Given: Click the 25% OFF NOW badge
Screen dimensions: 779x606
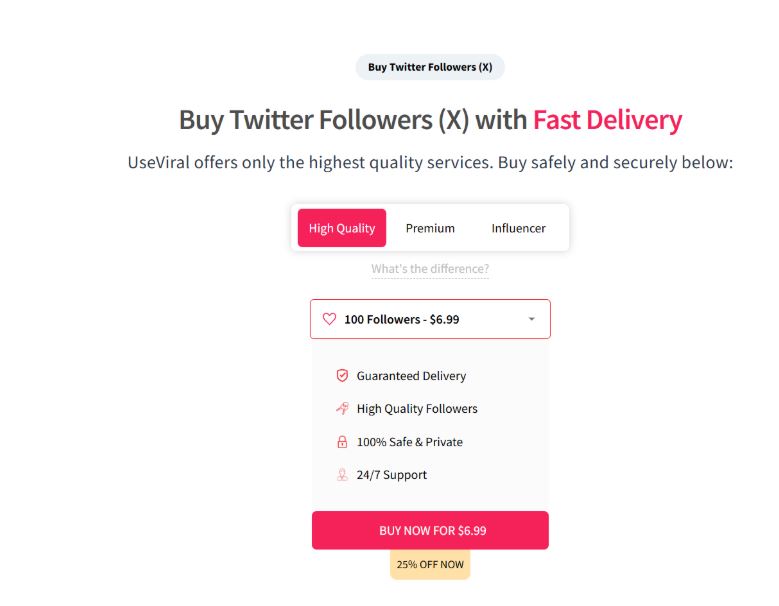Looking at the screenshot, I should click(x=430, y=565).
